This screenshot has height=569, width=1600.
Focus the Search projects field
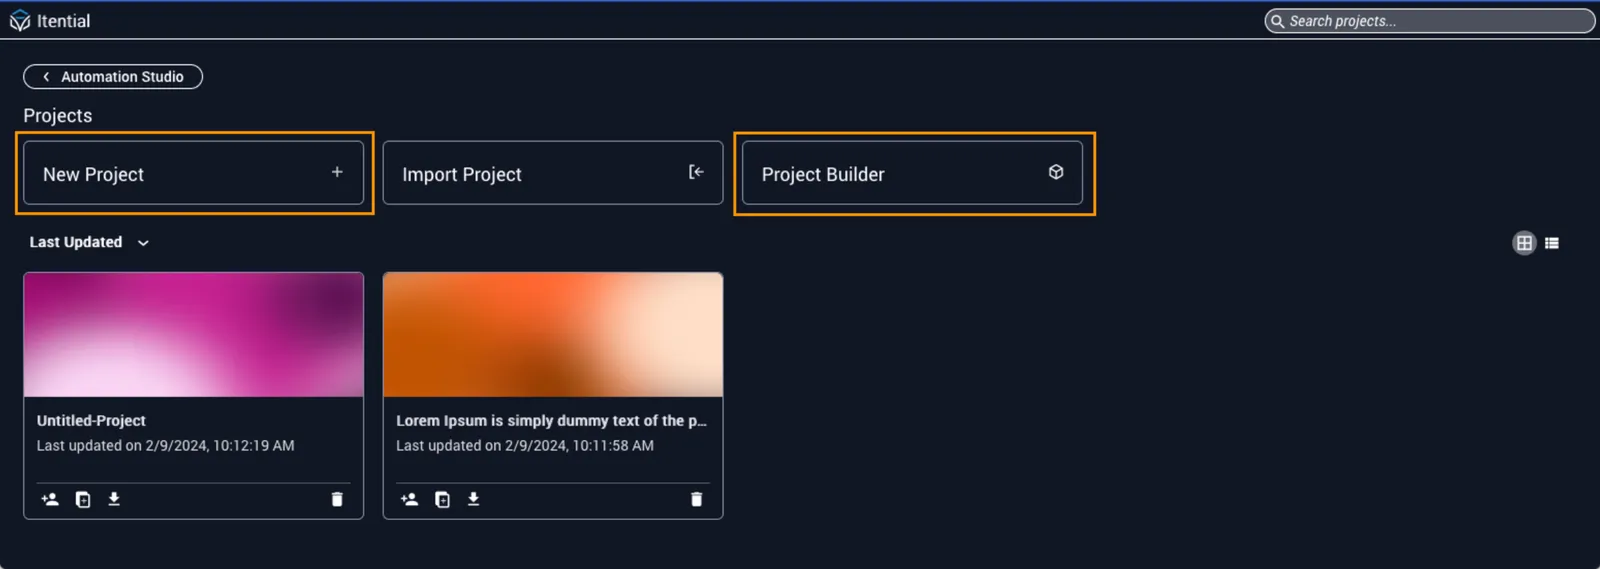coord(1430,21)
